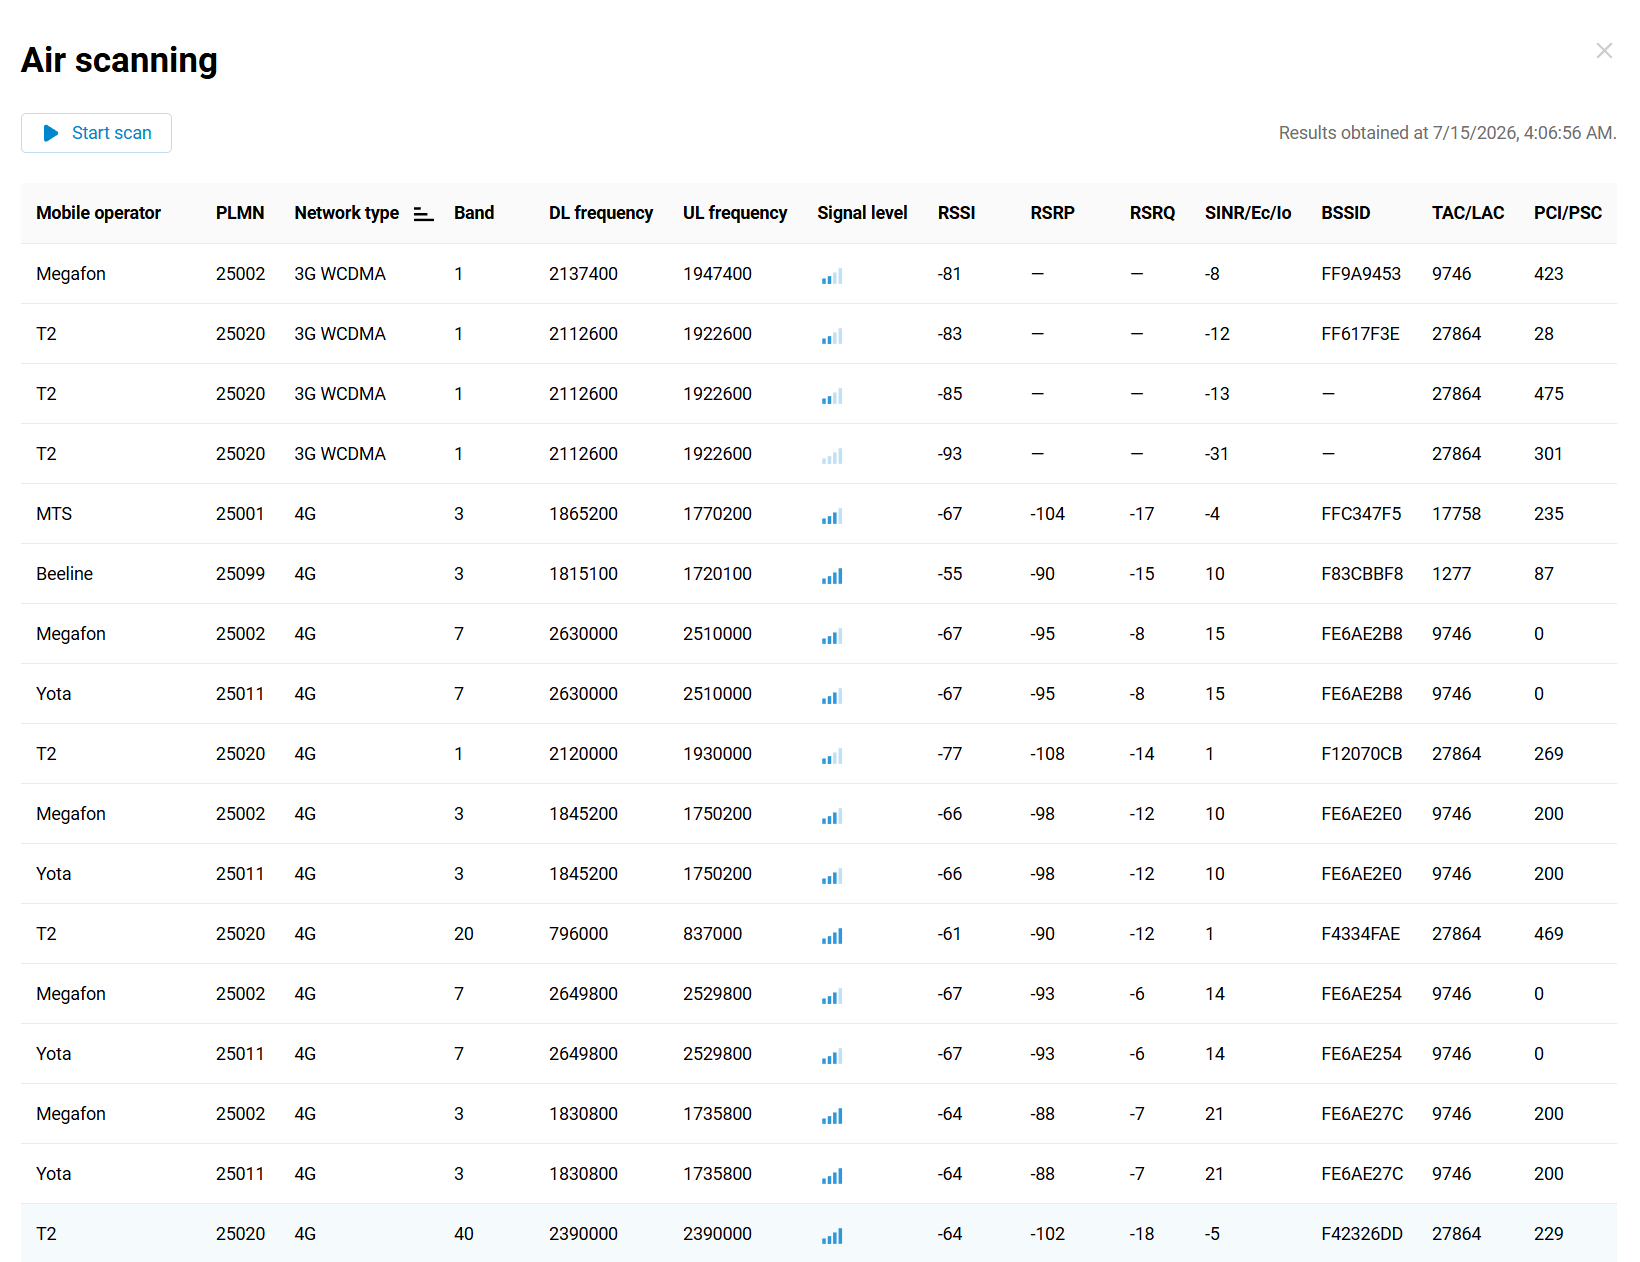The width and height of the screenshot is (1640, 1262).
Task: Click signal icon in Yota 2649800 row
Action: click(832, 1055)
